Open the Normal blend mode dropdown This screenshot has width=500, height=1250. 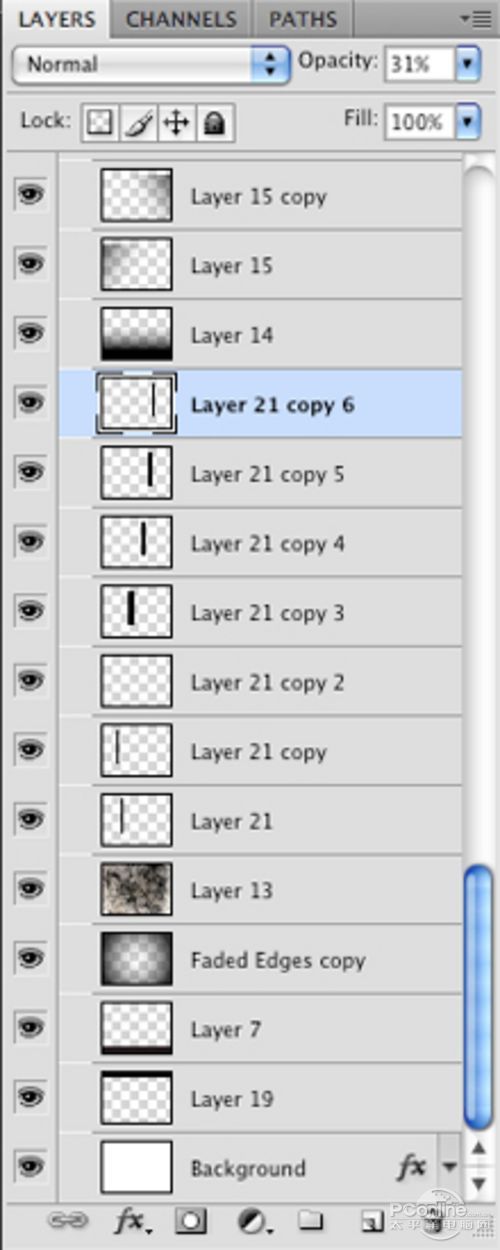click(150, 65)
